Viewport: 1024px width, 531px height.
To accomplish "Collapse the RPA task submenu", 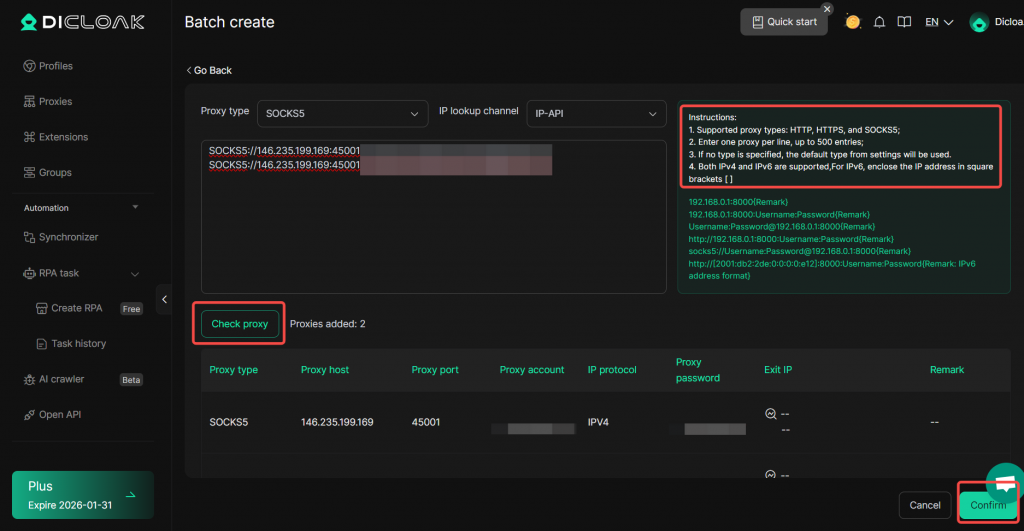I will 135,273.
